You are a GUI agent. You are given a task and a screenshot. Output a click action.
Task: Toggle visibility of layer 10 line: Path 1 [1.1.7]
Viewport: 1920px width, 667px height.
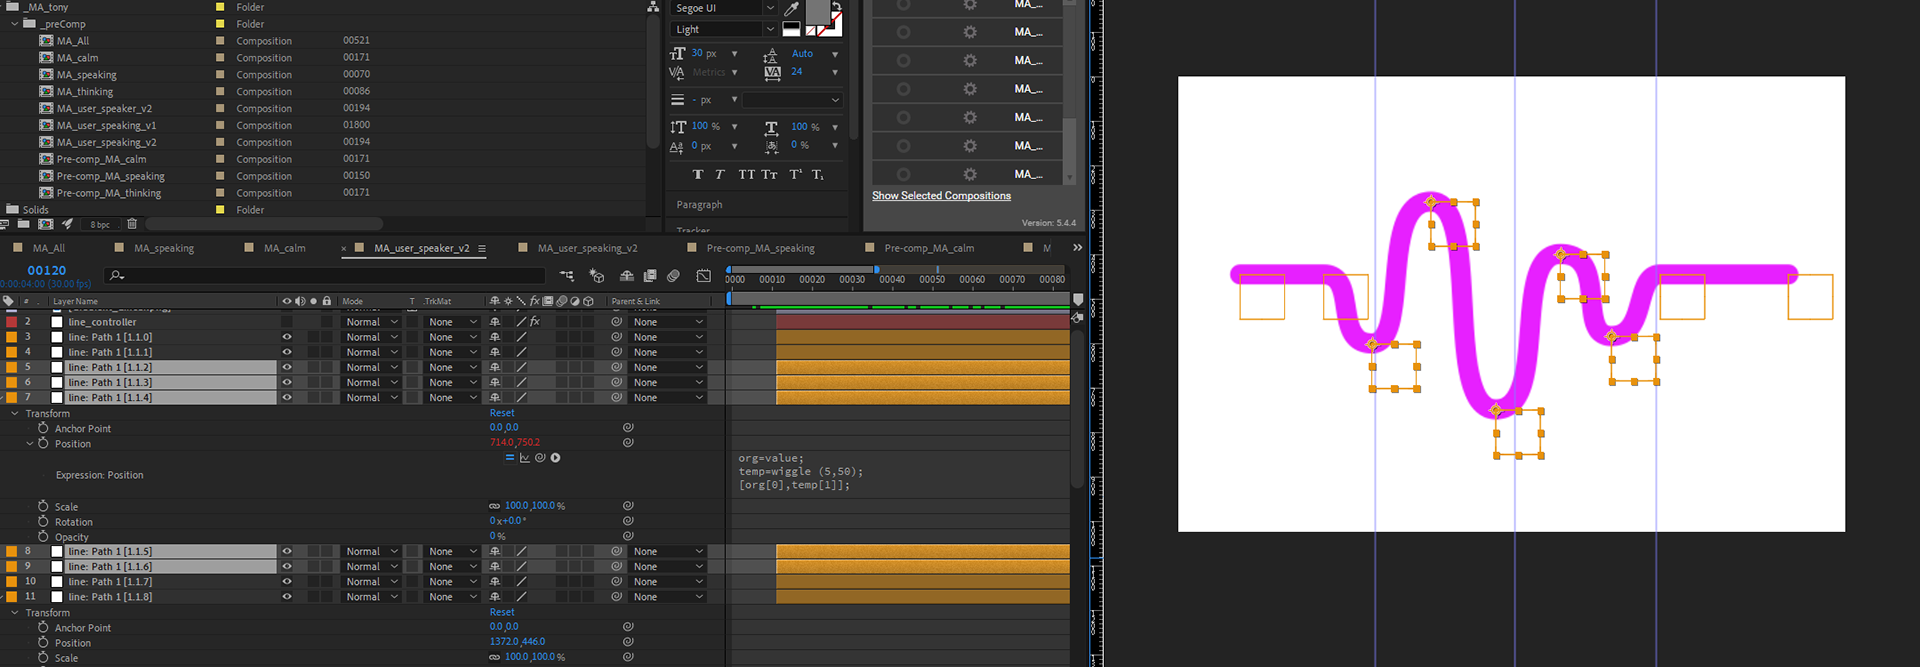(287, 581)
